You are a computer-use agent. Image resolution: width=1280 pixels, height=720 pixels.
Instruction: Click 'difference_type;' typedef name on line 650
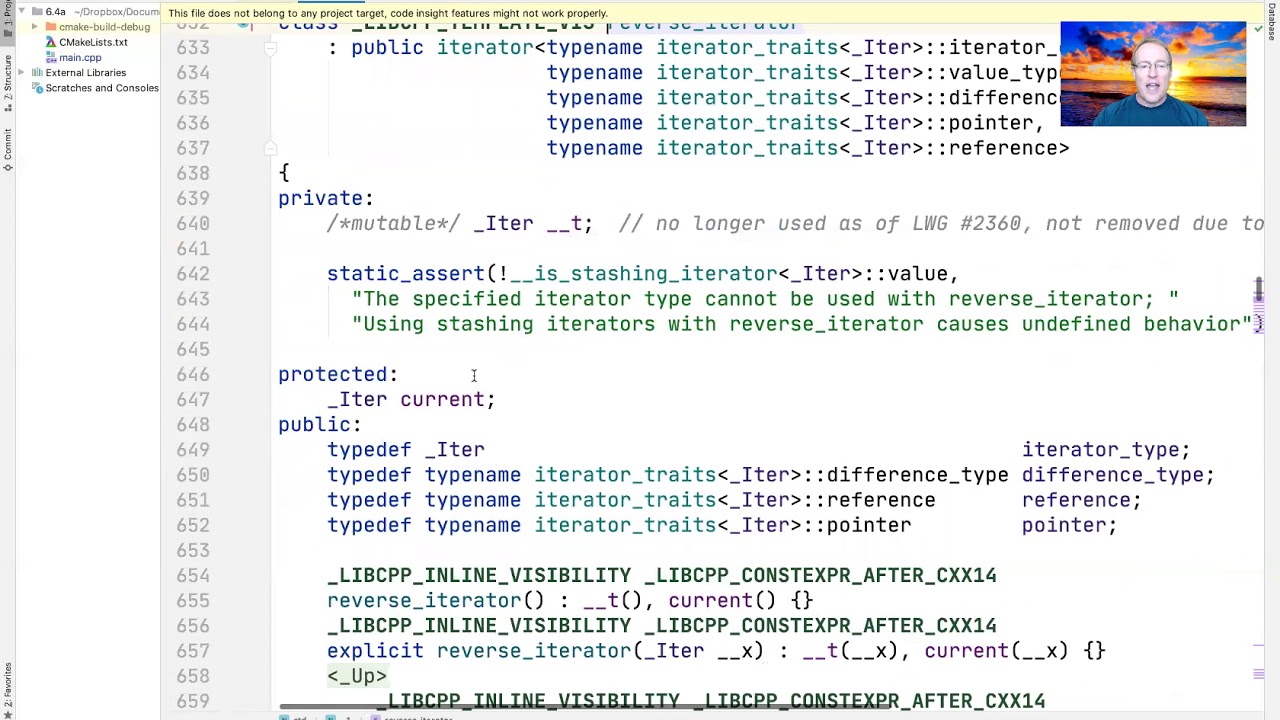click(x=1118, y=475)
